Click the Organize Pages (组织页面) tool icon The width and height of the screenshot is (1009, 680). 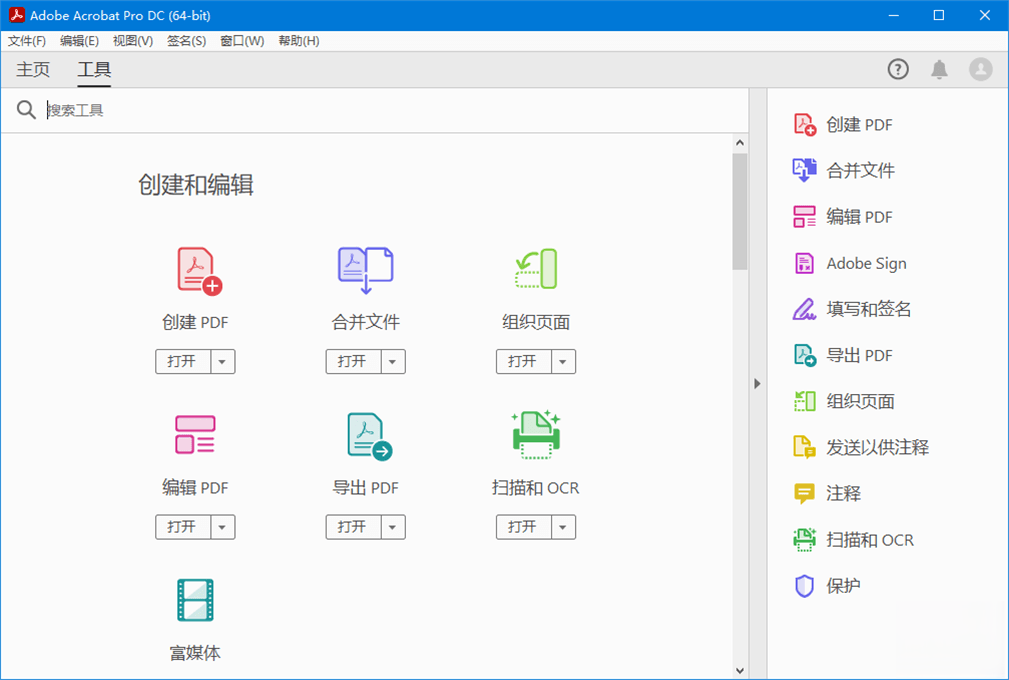point(535,269)
